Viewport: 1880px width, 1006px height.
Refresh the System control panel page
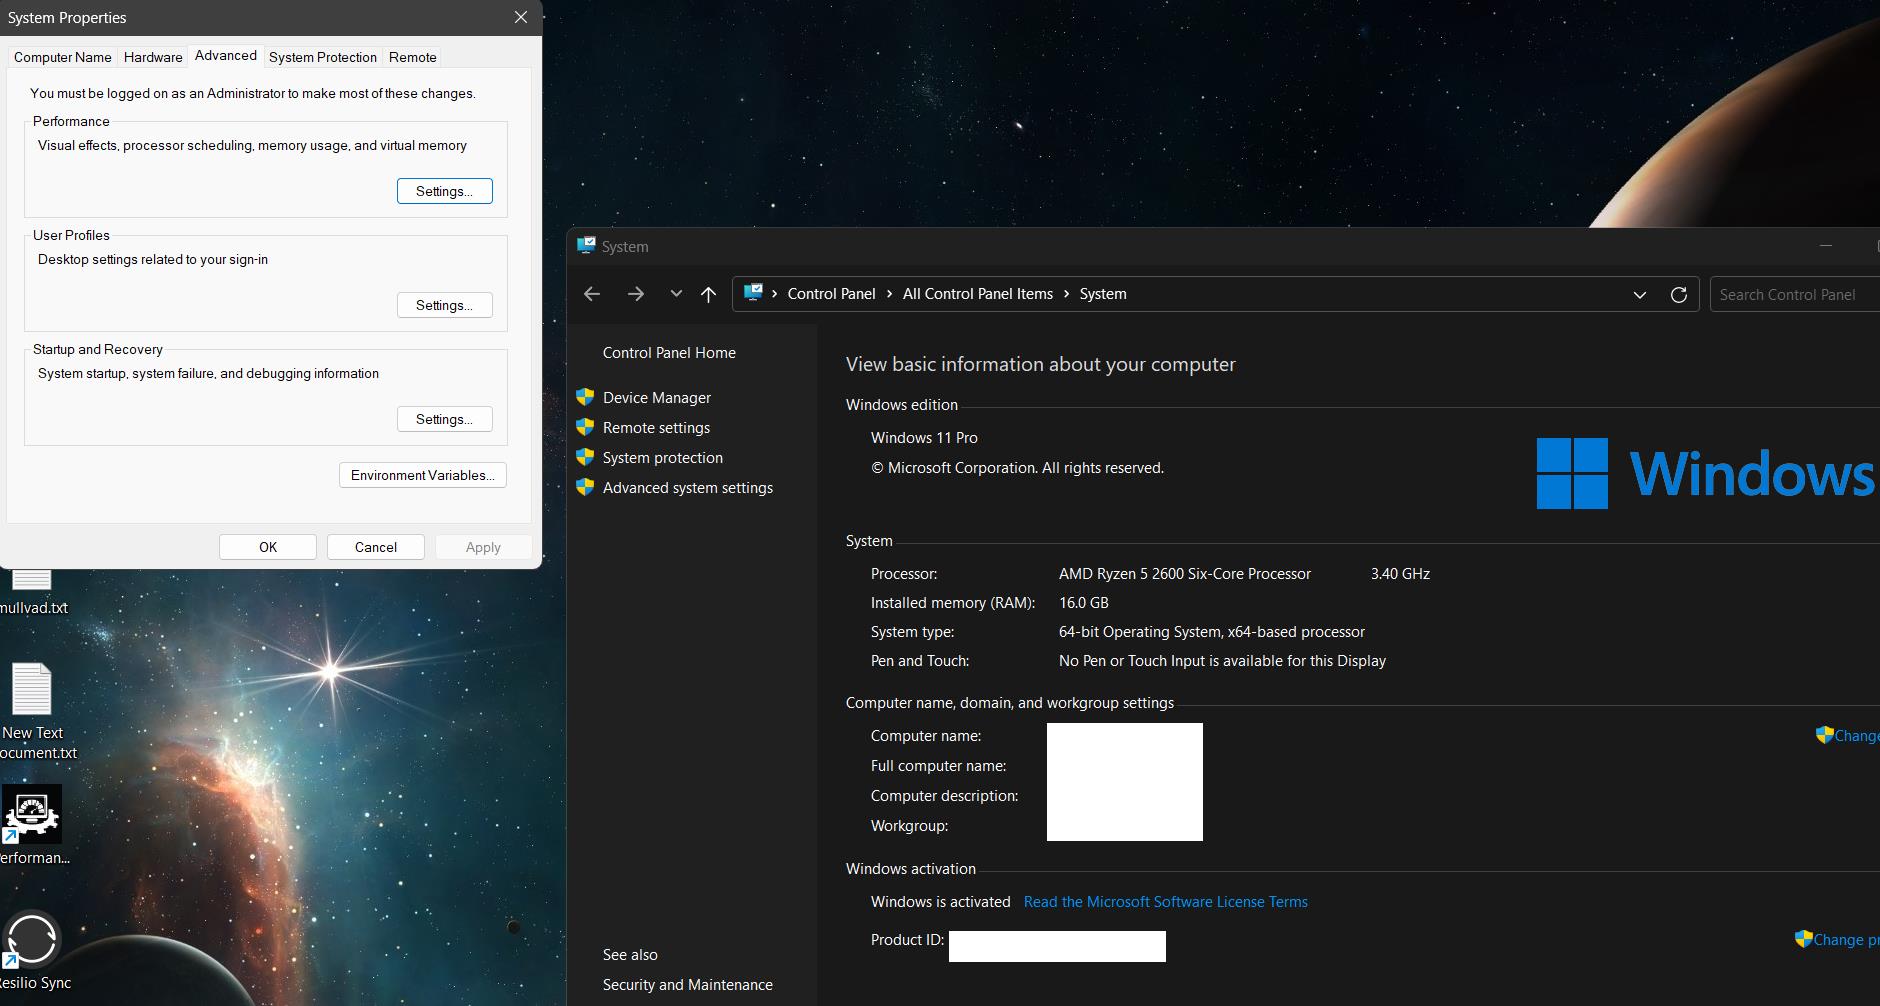[x=1679, y=294]
